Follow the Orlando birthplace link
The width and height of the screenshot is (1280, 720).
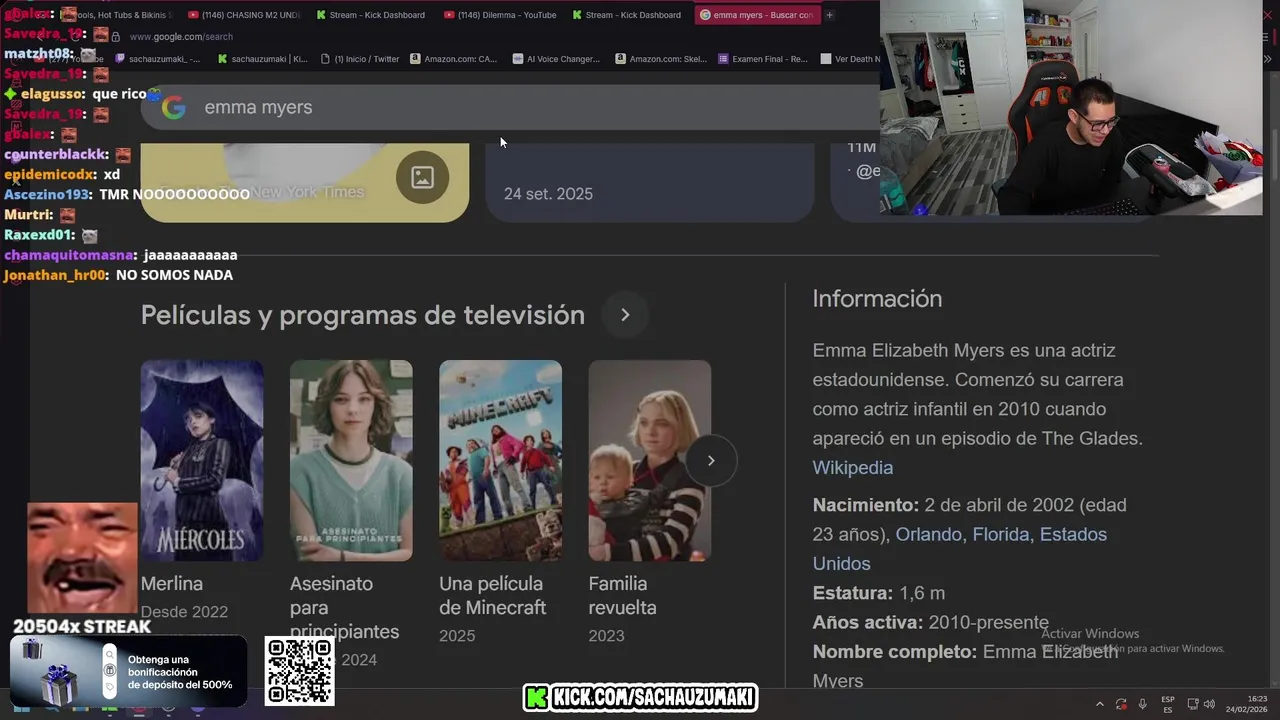click(x=928, y=535)
